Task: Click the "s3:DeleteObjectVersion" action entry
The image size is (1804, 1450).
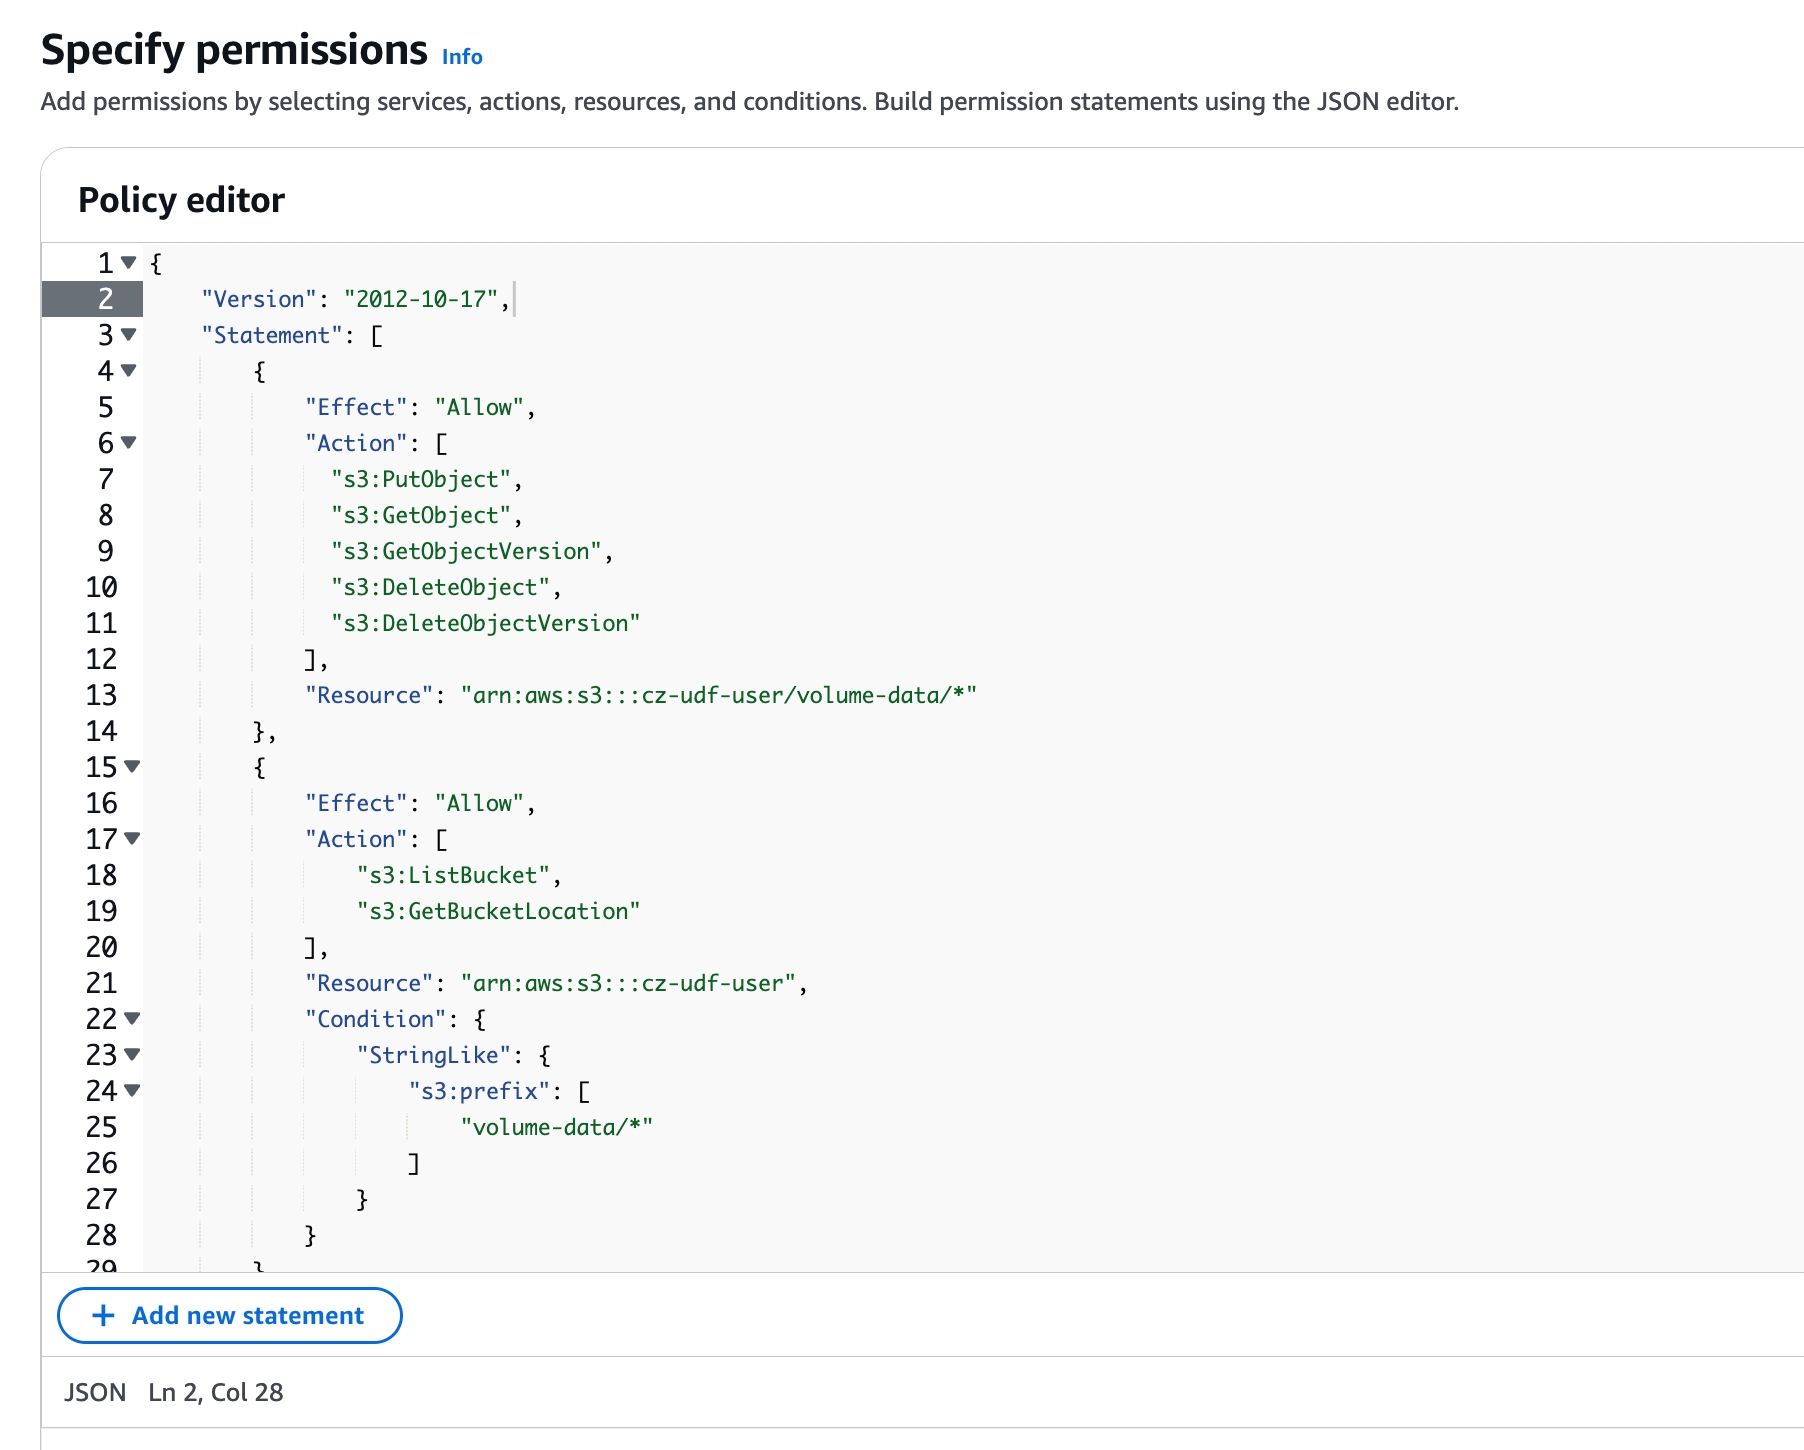Action: 485,623
